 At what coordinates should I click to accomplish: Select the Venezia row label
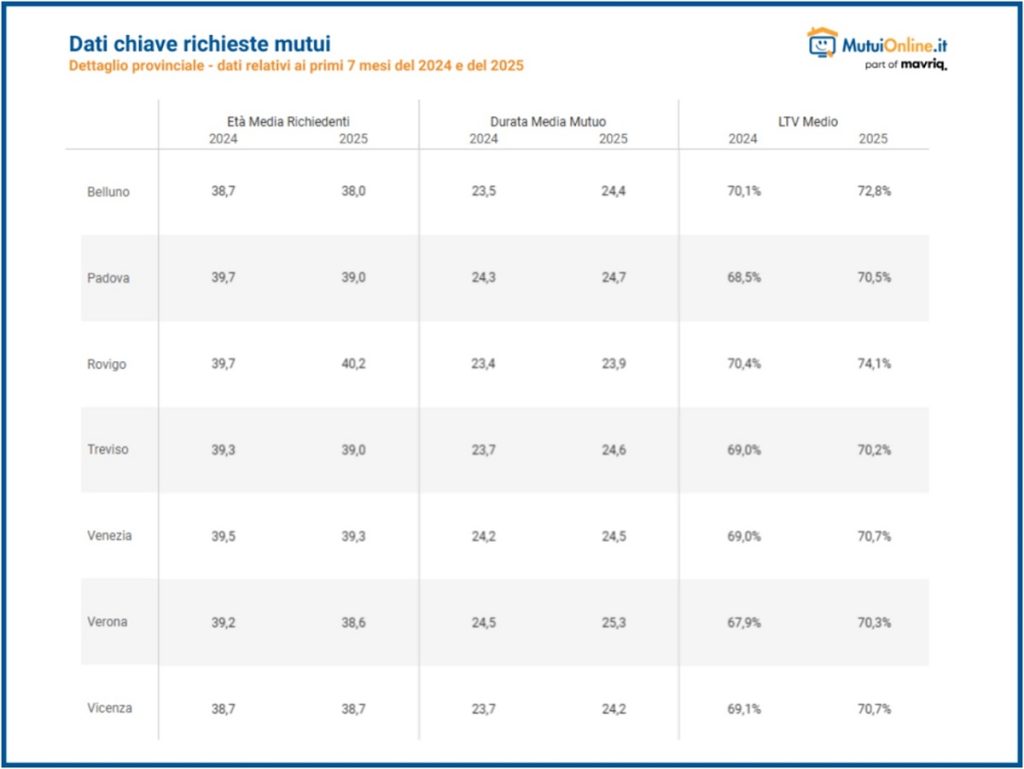(x=109, y=536)
